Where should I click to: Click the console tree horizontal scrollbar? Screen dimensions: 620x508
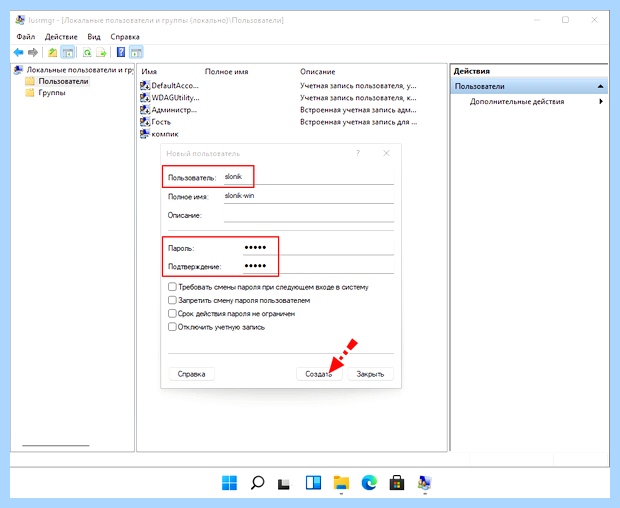point(56,446)
